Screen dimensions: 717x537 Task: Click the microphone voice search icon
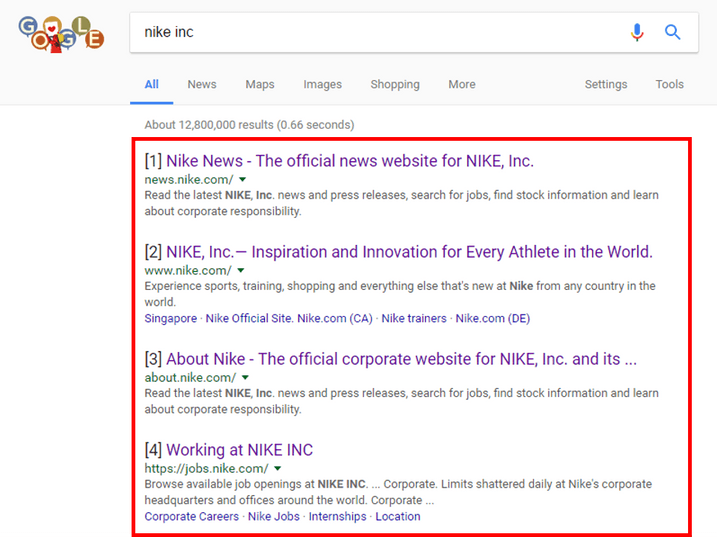coord(637,32)
